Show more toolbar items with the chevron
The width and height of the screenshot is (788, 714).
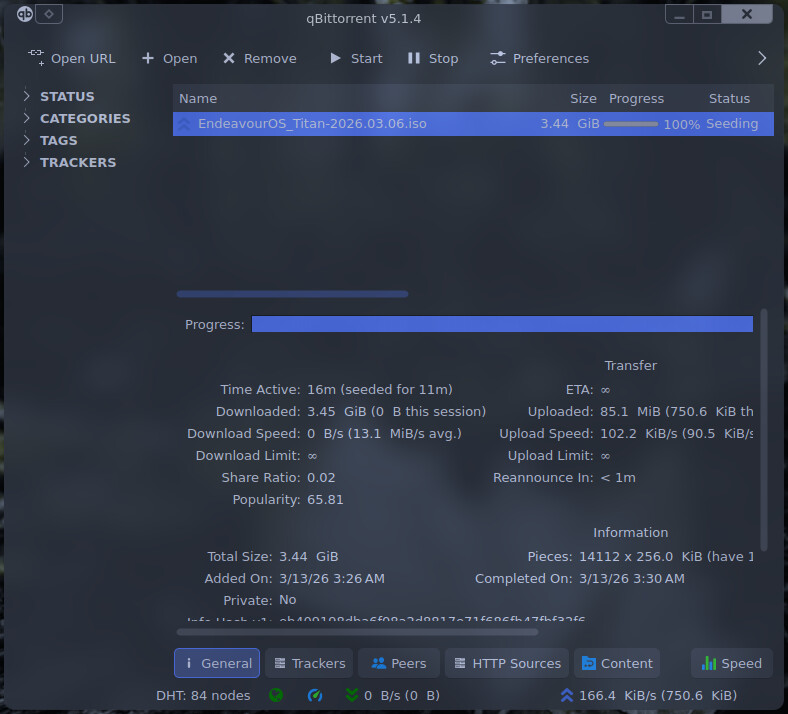[x=762, y=58]
